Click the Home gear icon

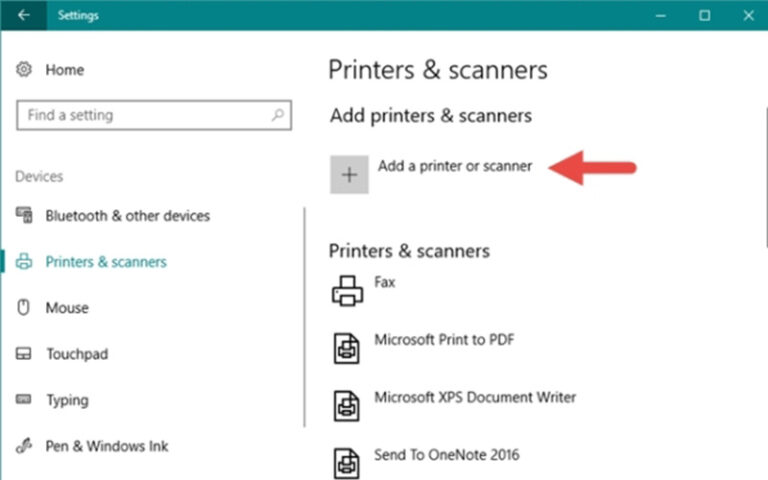pos(24,69)
